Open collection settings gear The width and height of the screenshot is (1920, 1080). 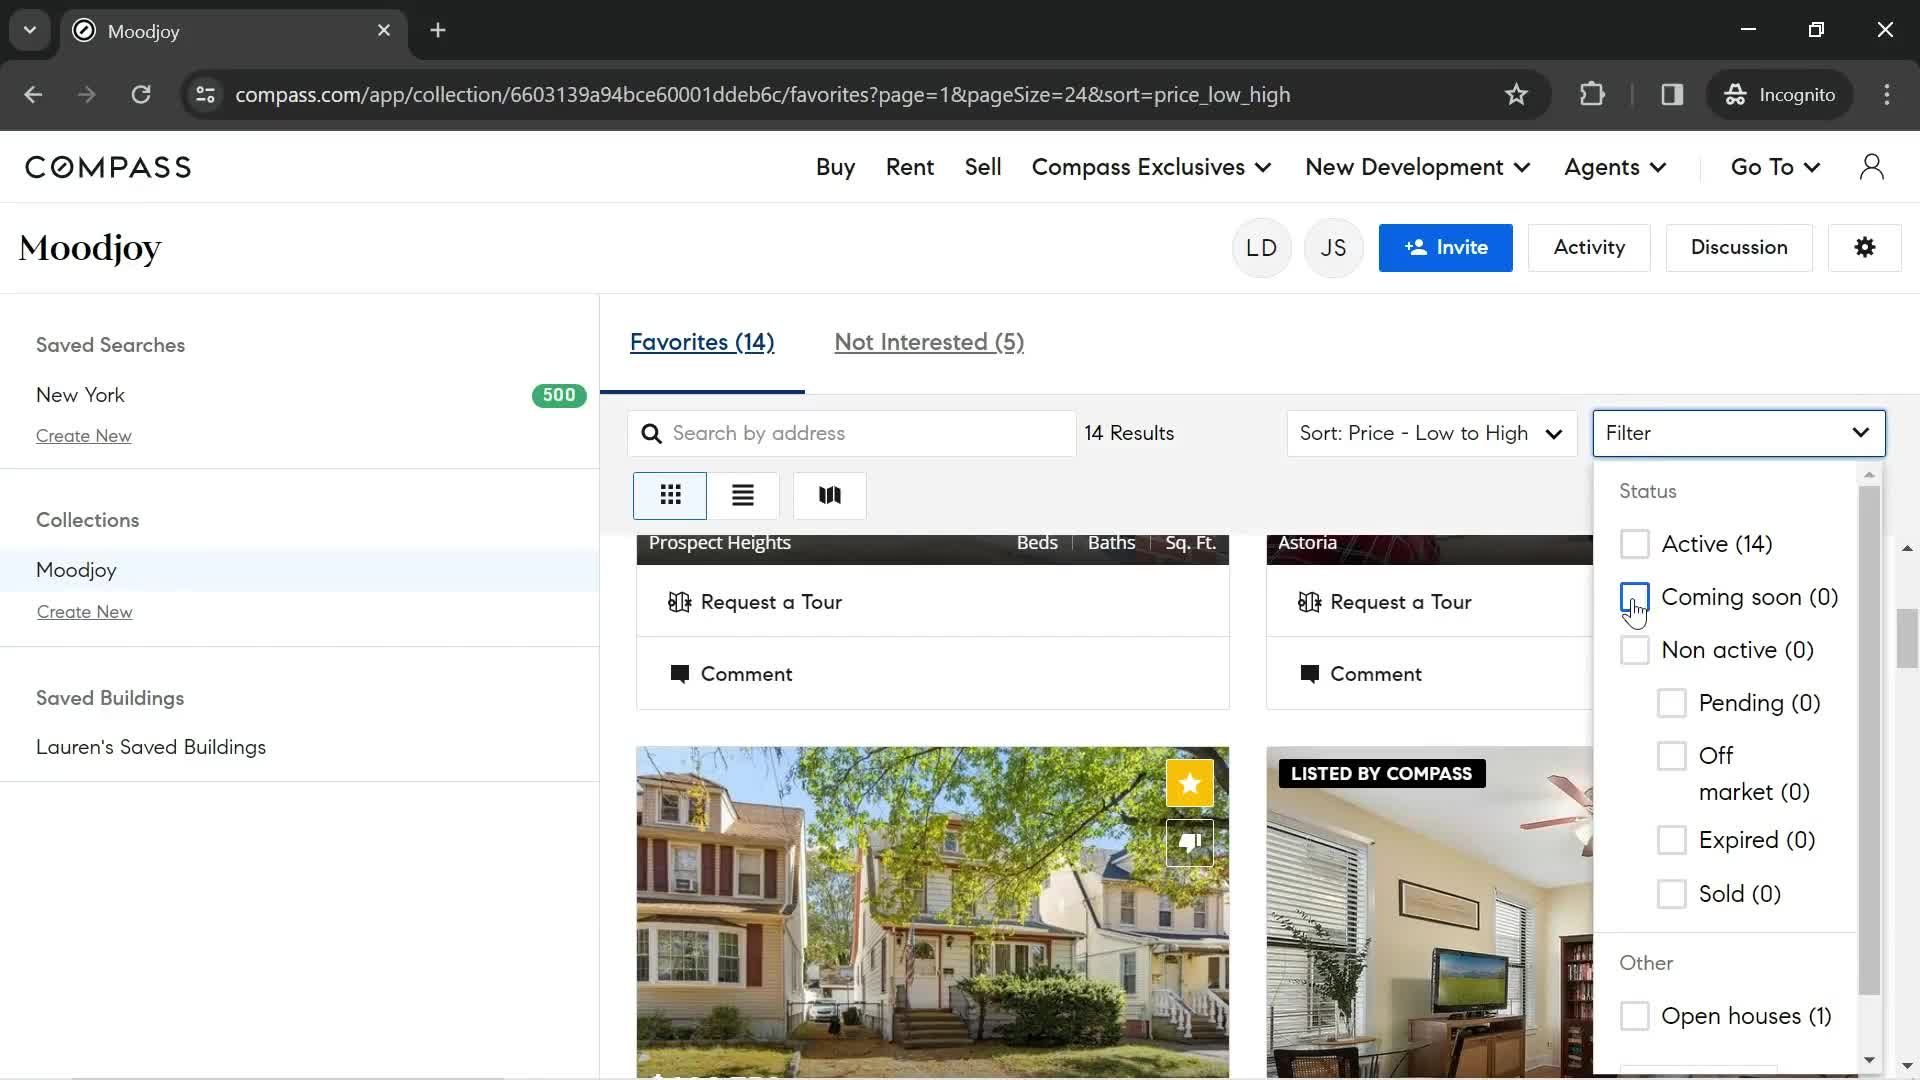(1864, 247)
